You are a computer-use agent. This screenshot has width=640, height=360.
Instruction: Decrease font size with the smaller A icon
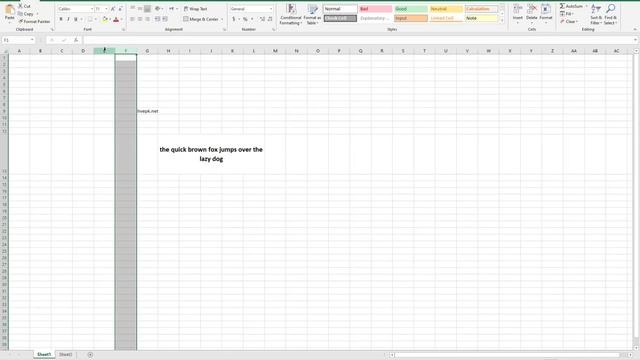tap(120, 9)
